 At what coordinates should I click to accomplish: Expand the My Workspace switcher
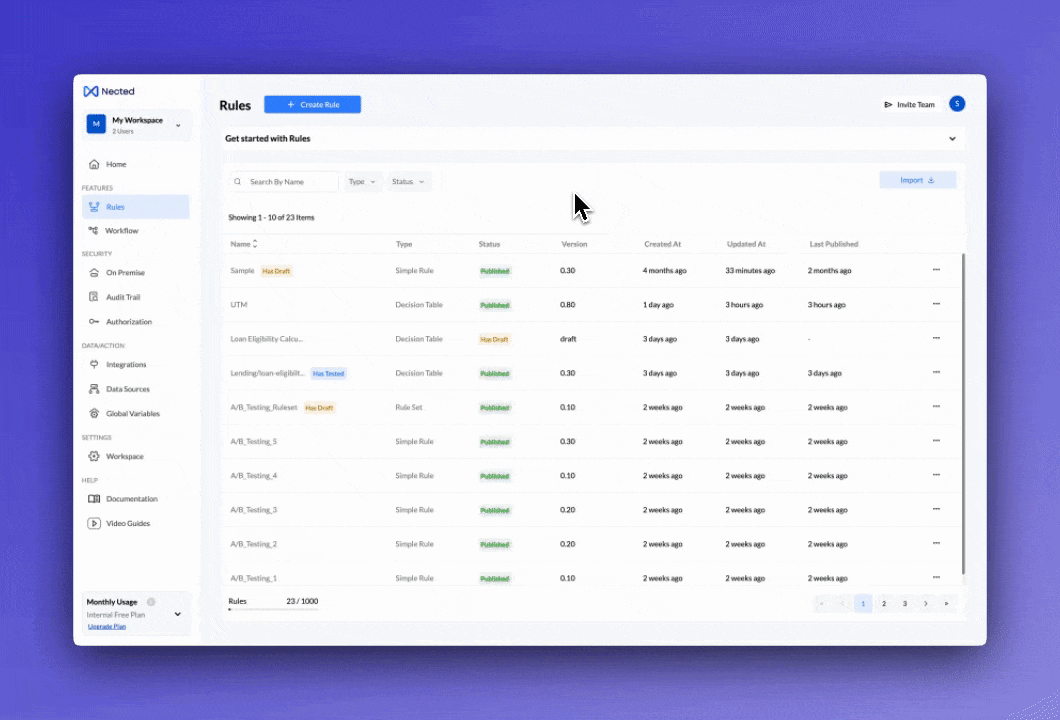coord(178,125)
